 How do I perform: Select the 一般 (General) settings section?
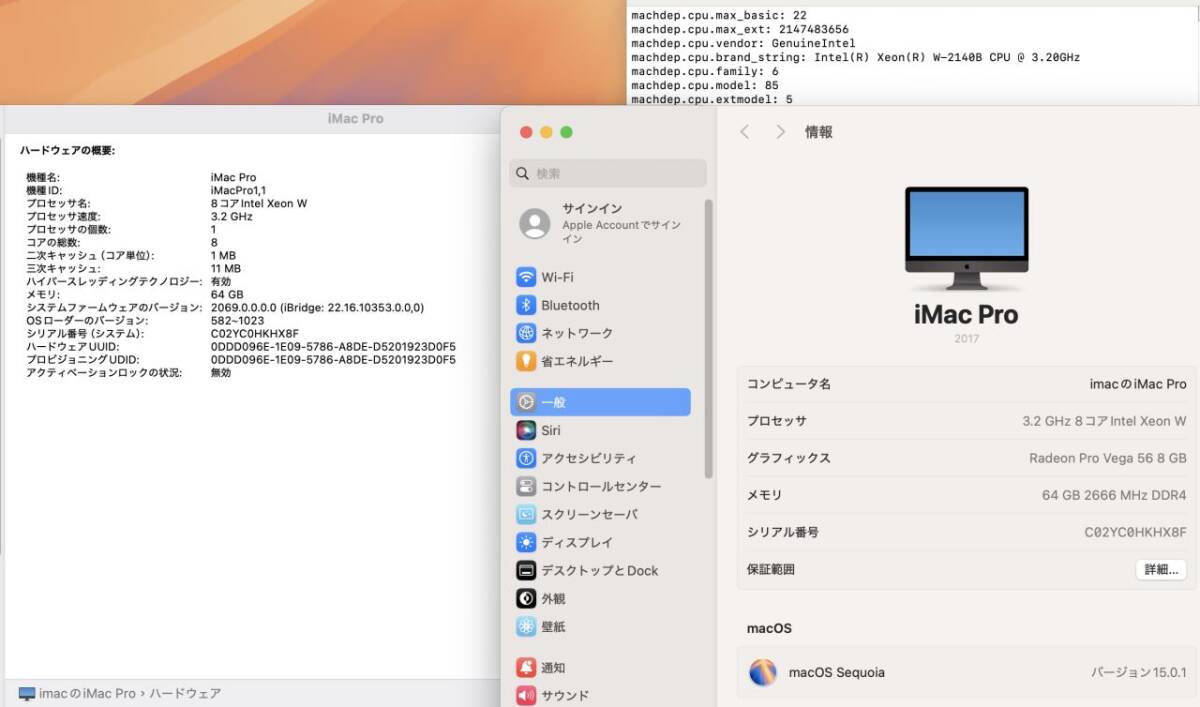tap(556, 402)
